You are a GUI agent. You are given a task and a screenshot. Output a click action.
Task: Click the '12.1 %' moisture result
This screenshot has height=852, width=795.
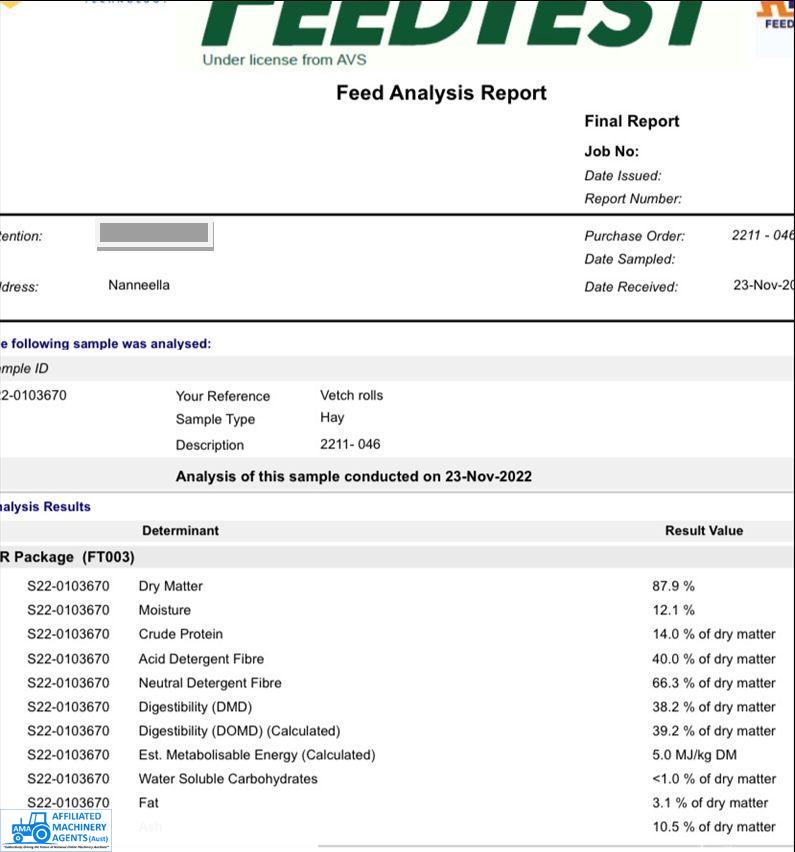pyautogui.click(x=673, y=610)
